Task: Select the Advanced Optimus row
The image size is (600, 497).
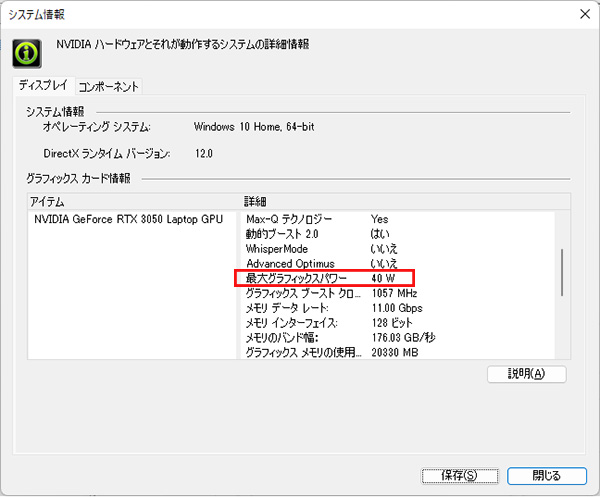Action: (396, 264)
